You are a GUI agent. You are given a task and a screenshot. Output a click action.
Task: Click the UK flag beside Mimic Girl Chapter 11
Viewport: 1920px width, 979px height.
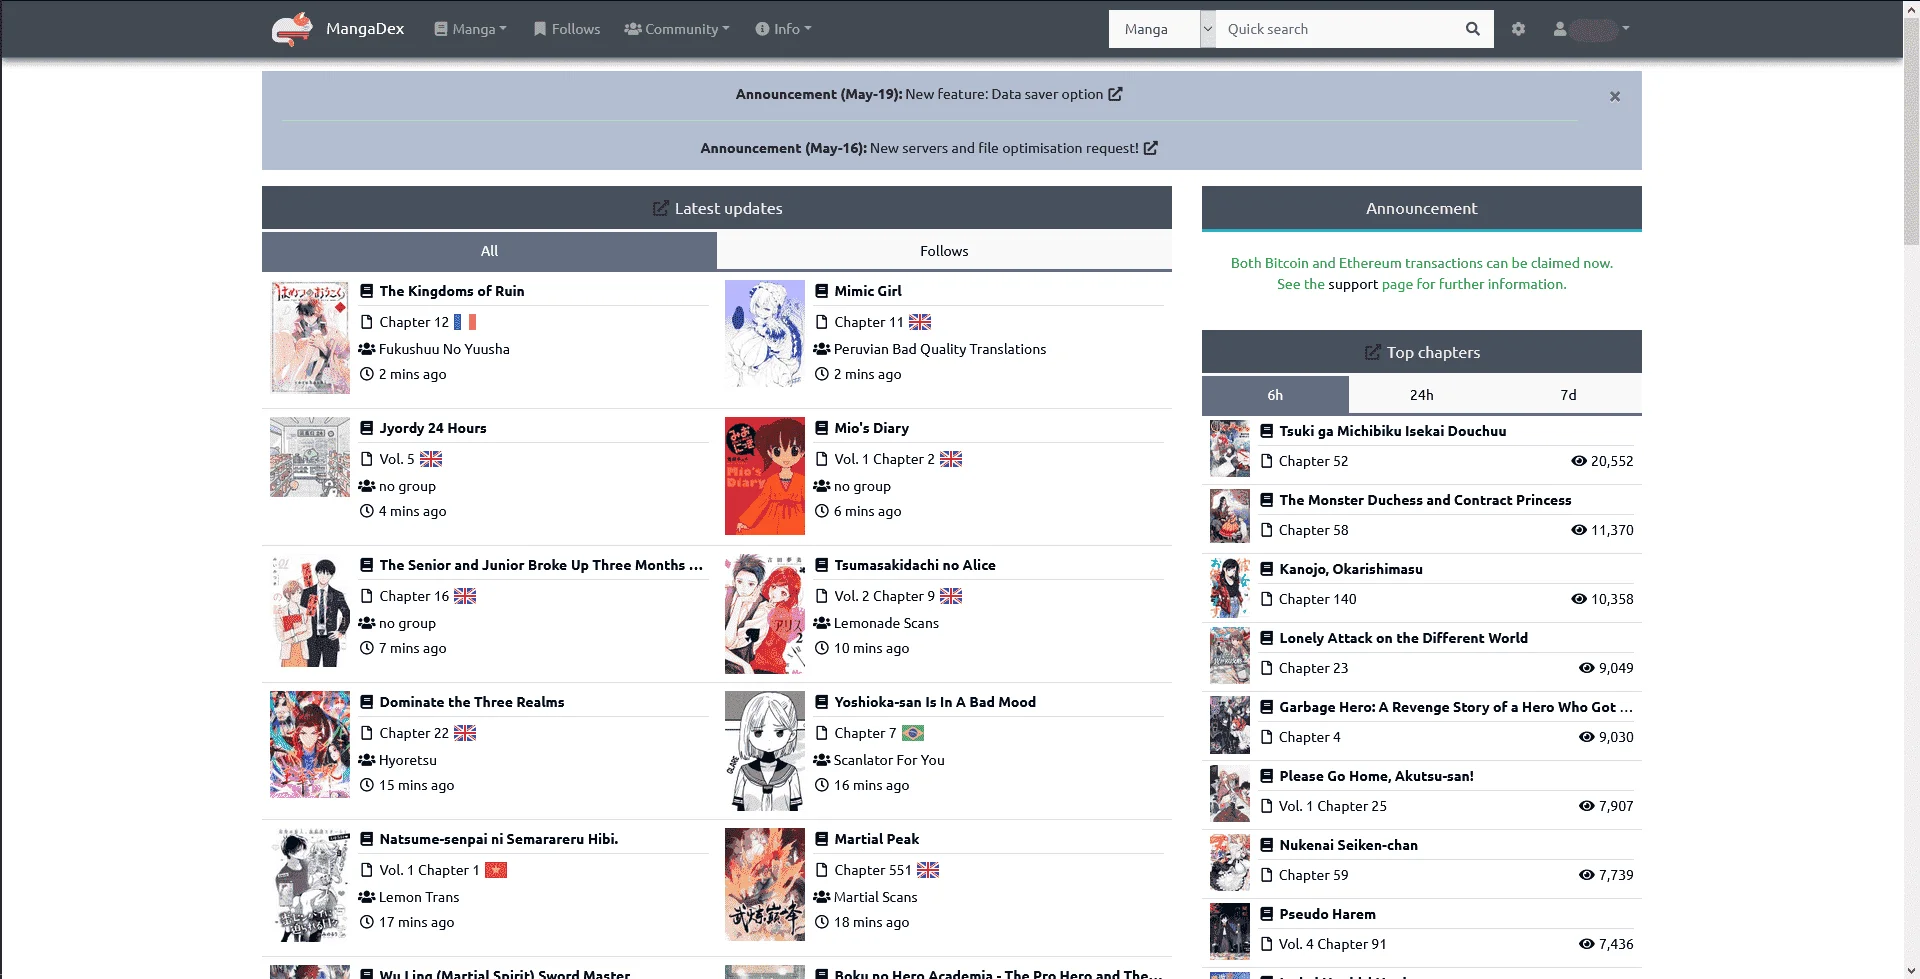920,322
